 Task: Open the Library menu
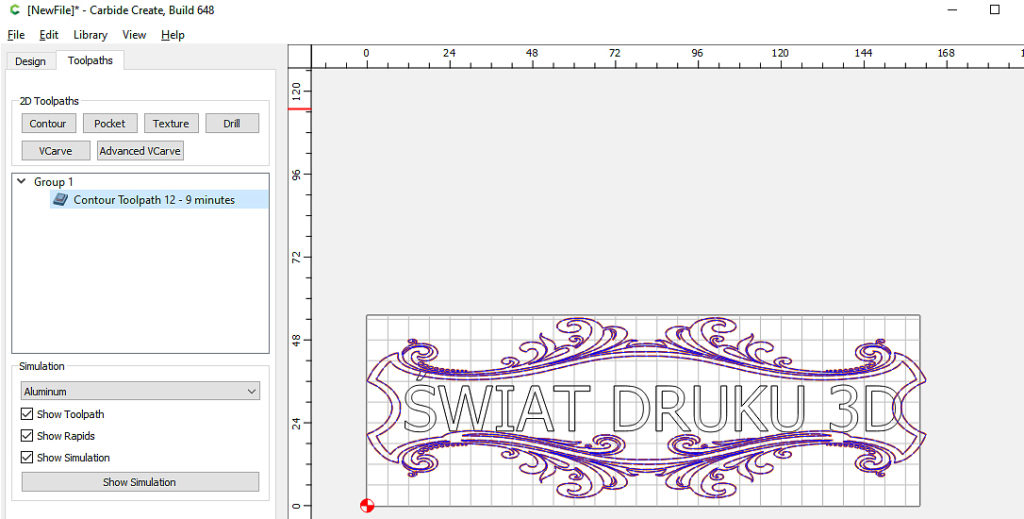pos(90,35)
